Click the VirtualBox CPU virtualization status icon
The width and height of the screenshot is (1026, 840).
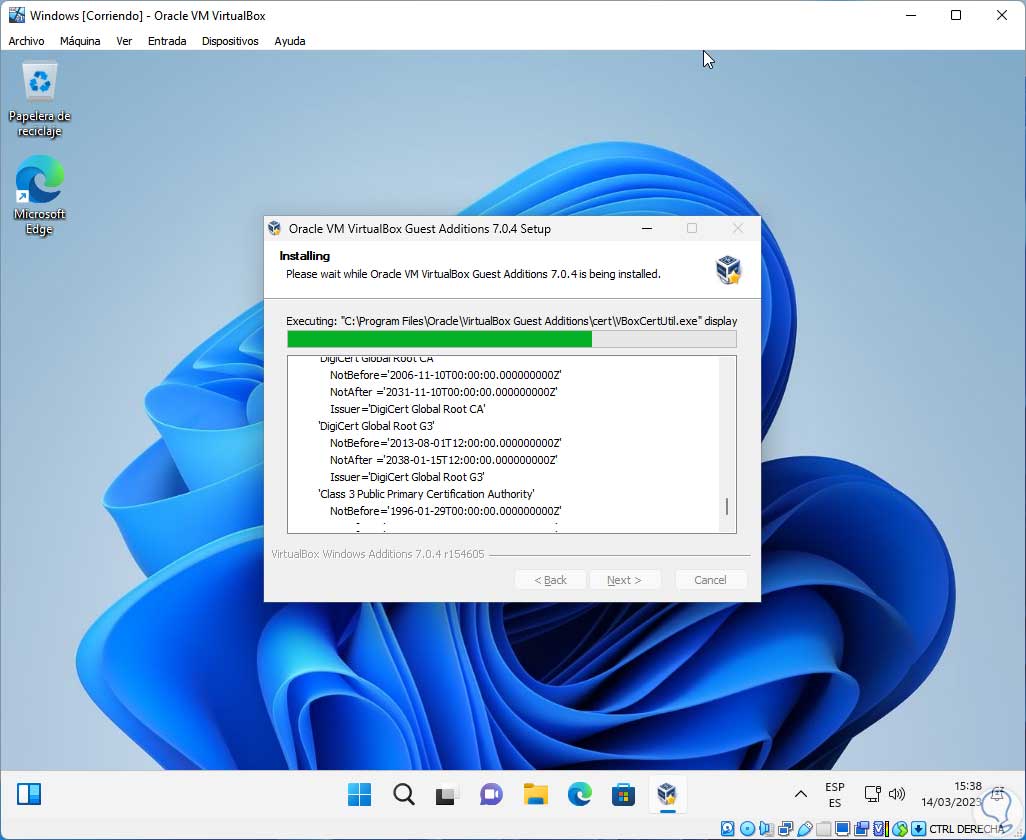(881, 829)
